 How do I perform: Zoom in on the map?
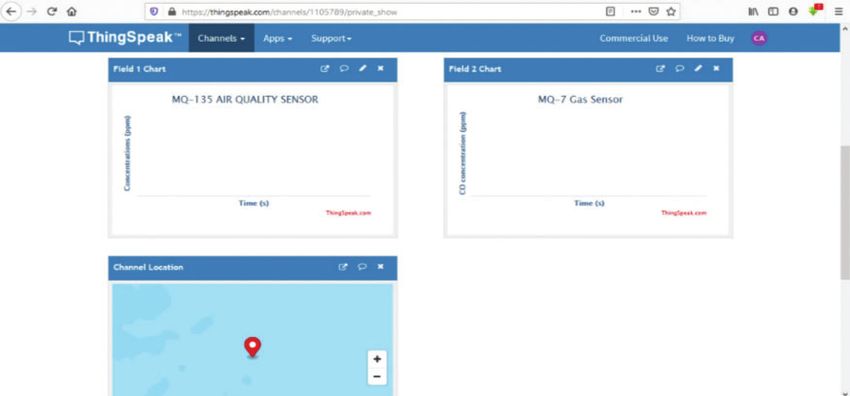(377, 359)
